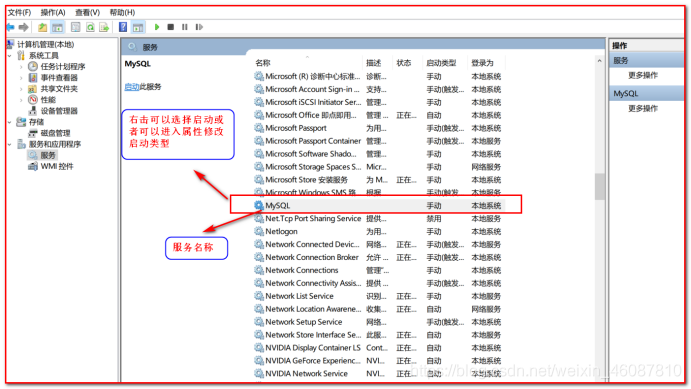691x389 pixels.
Task: Click Network Connections service icon
Action: coord(259,270)
